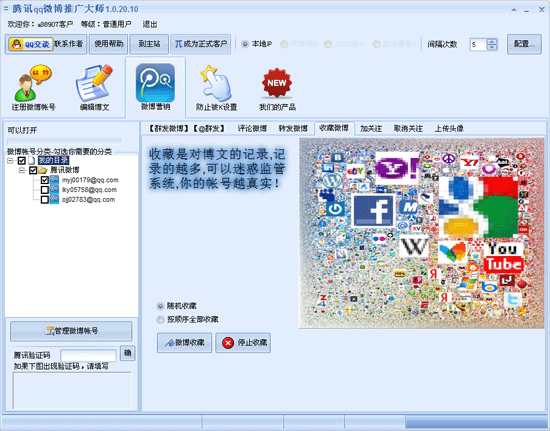Open the 取消关注 tab
This screenshot has width=550, height=431.
(408, 128)
